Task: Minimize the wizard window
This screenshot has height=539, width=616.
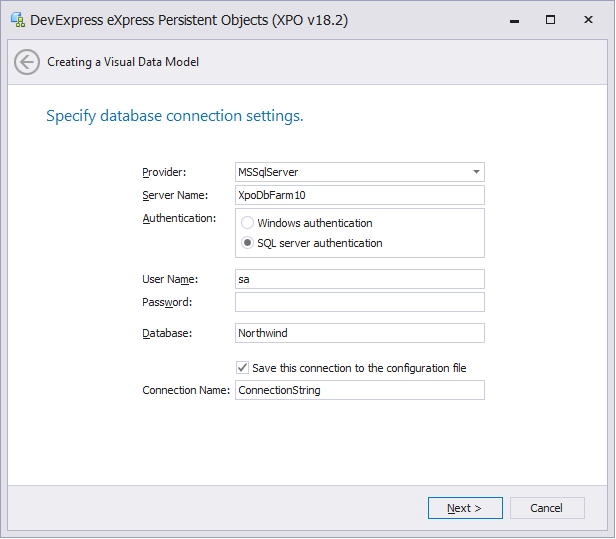Action: pyautogui.click(x=504, y=19)
